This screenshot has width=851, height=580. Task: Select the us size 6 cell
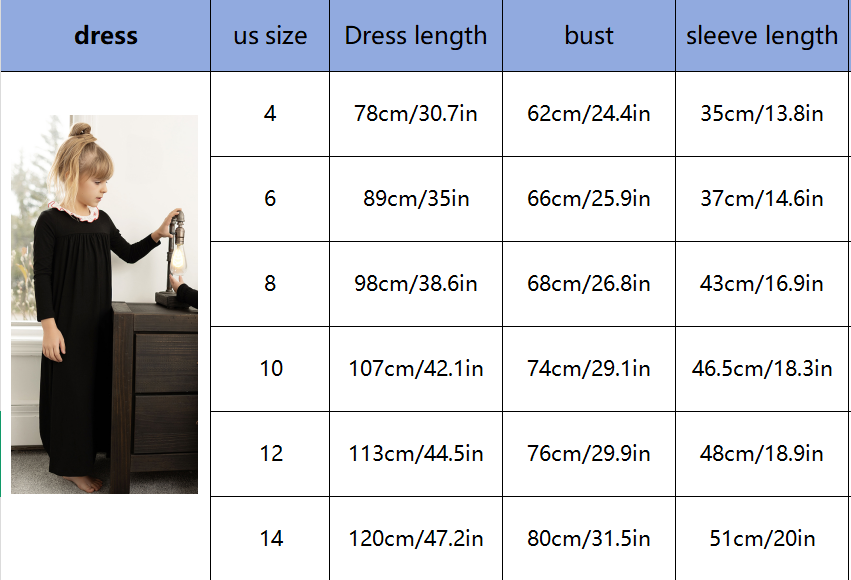(270, 199)
